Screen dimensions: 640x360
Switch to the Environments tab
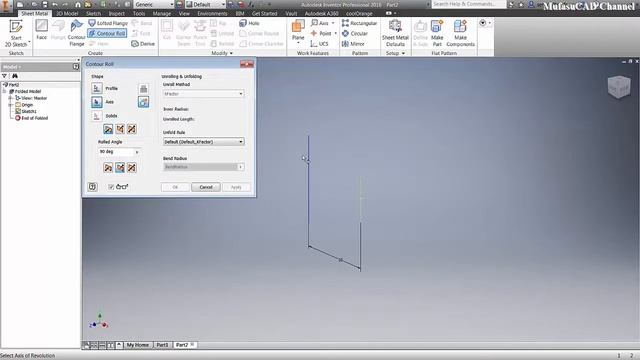pyautogui.click(x=212, y=13)
